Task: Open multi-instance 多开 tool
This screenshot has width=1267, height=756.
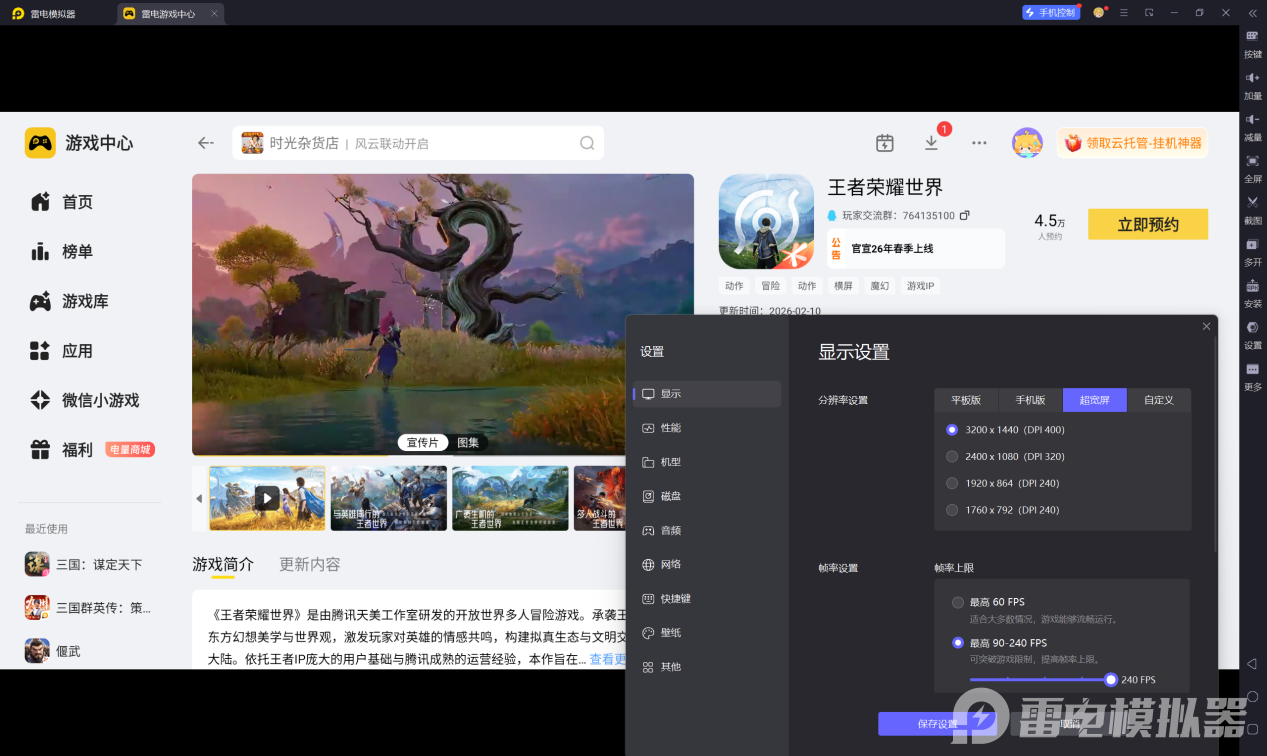Action: point(1252,252)
